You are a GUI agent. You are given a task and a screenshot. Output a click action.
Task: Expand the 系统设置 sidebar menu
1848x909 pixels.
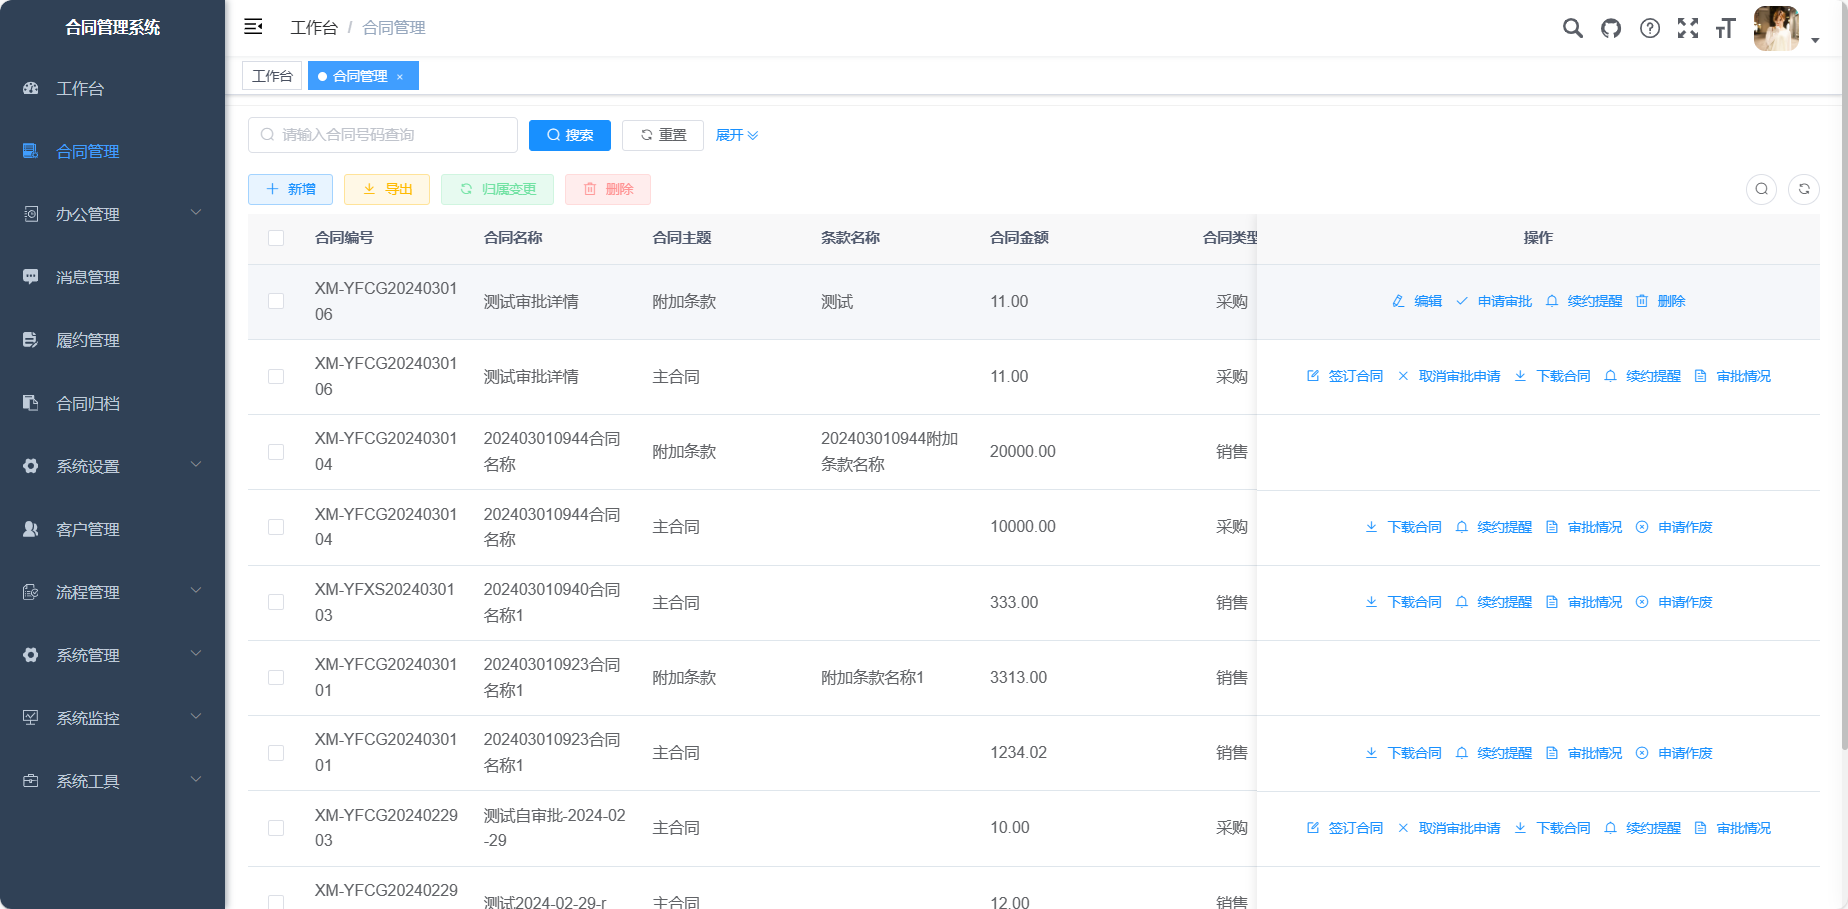(x=112, y=466)
